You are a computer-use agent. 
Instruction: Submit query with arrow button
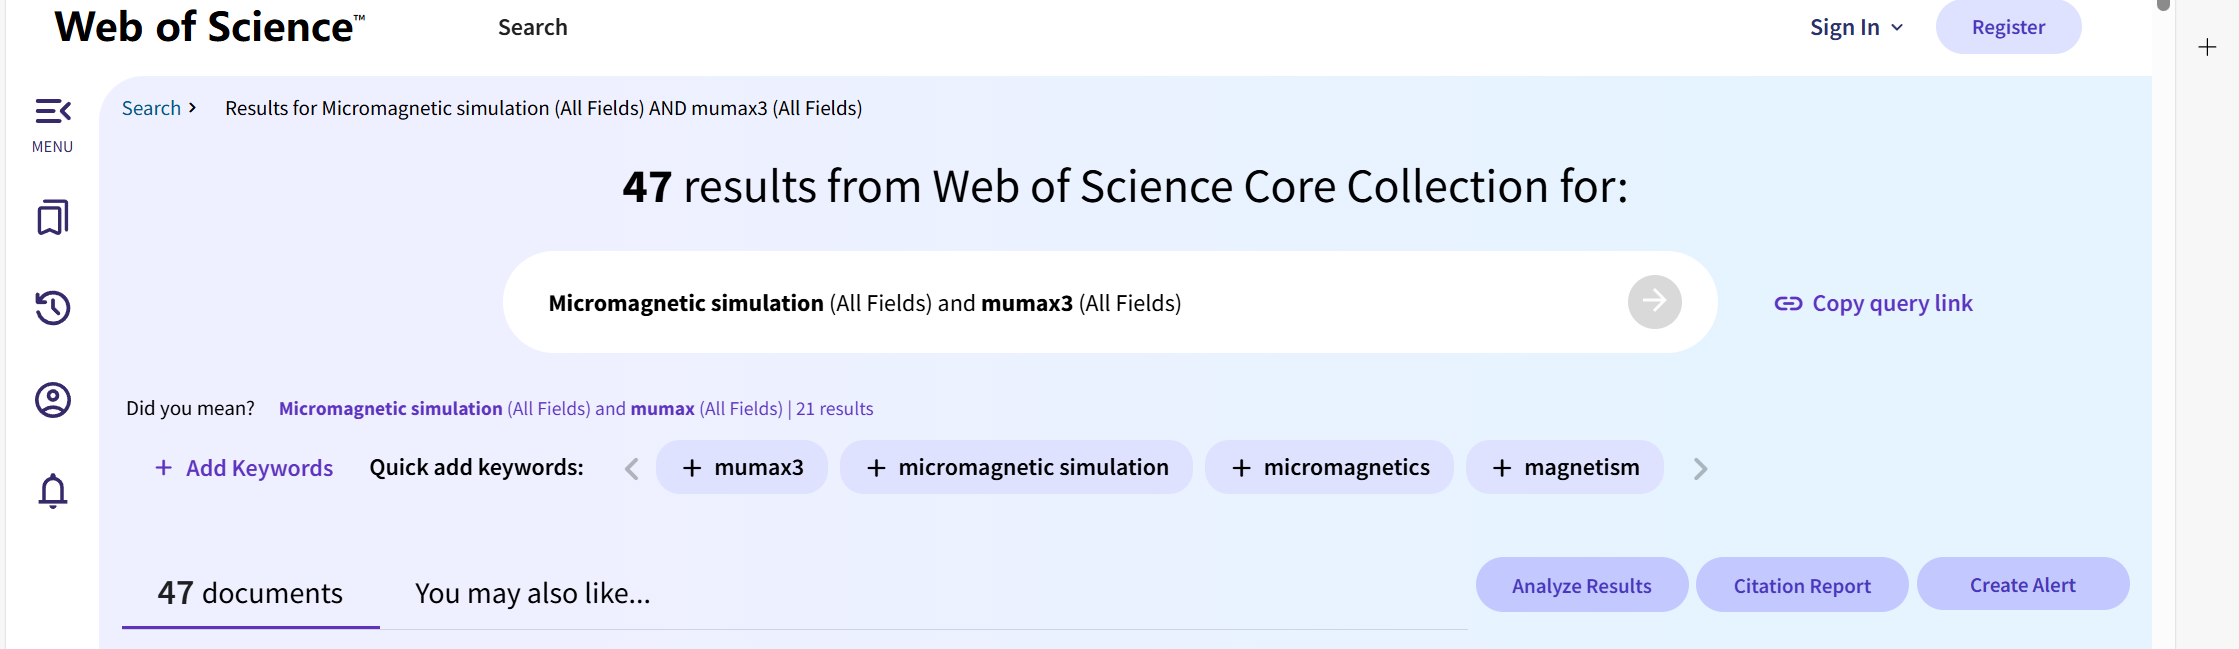(x=1654, y=302)
